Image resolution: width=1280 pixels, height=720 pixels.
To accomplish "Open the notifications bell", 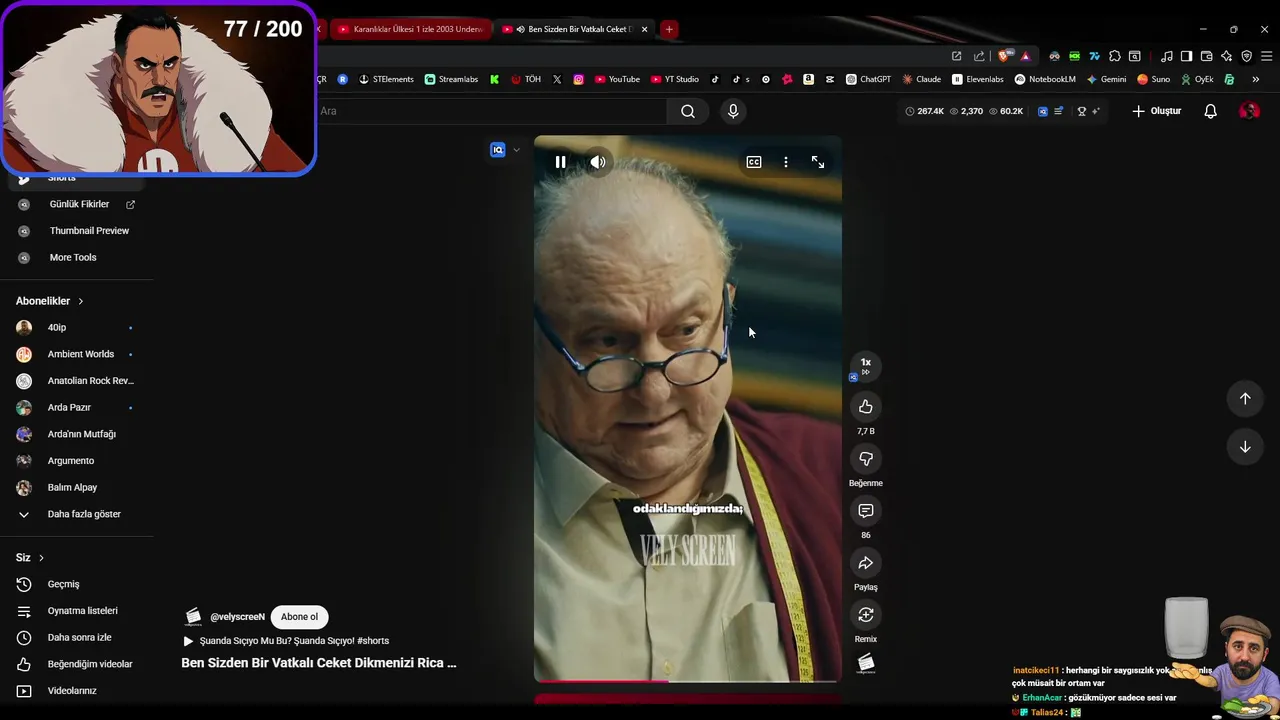I will click(1210, 111).
